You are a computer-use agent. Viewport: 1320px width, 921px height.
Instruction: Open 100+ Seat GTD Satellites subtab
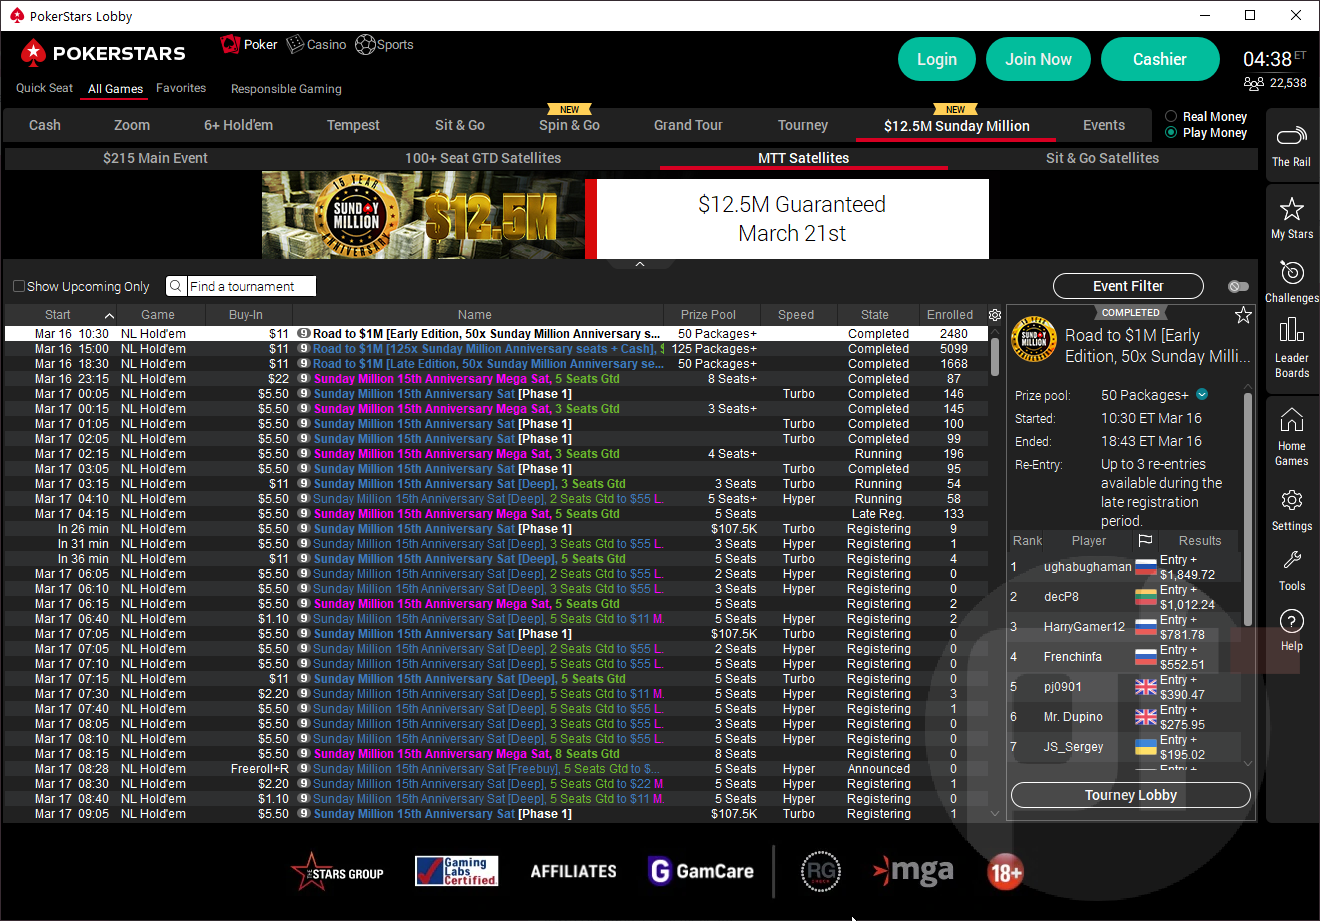click(x=483, y=158)
